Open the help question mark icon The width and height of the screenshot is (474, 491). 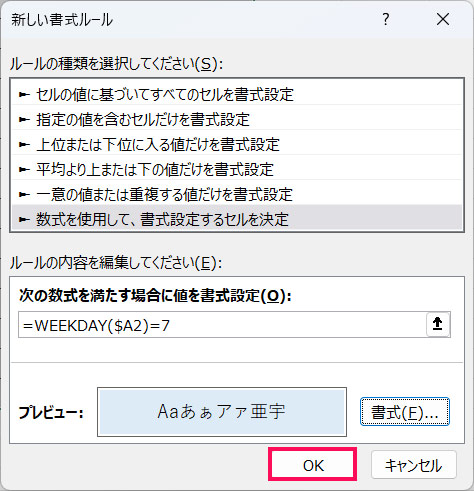386,20
